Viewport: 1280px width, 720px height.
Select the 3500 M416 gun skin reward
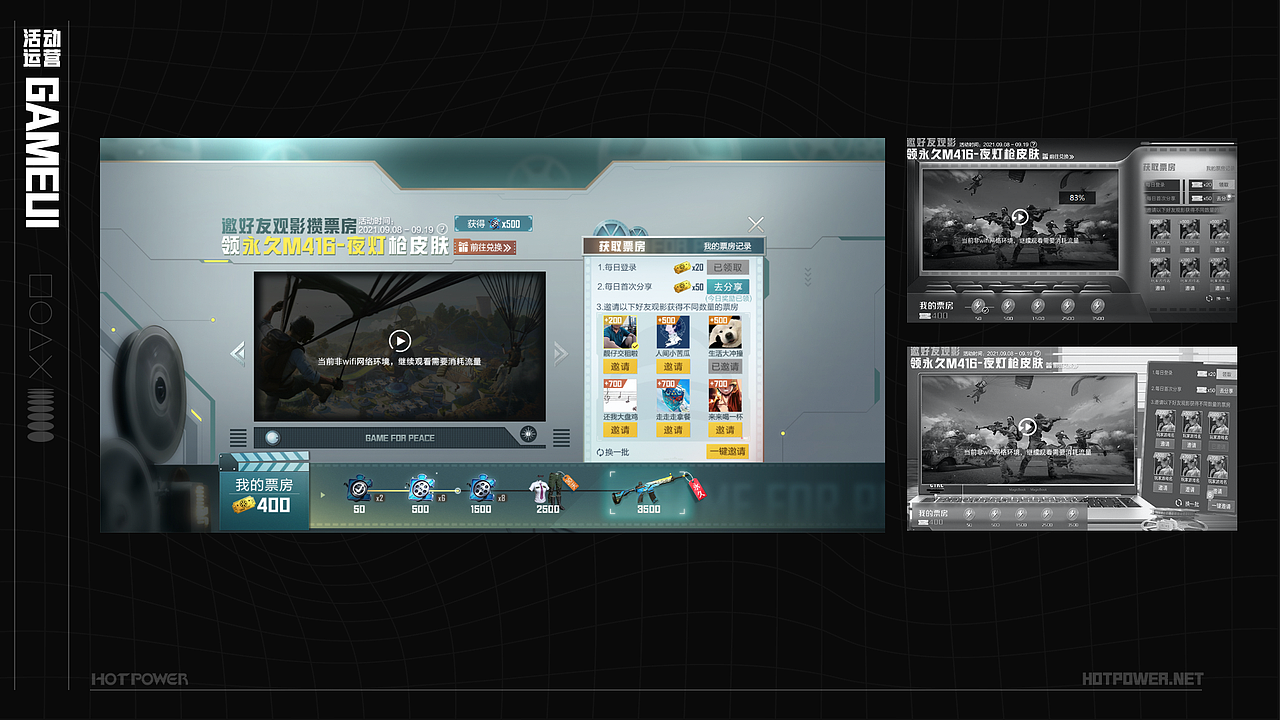click(648, 491)
